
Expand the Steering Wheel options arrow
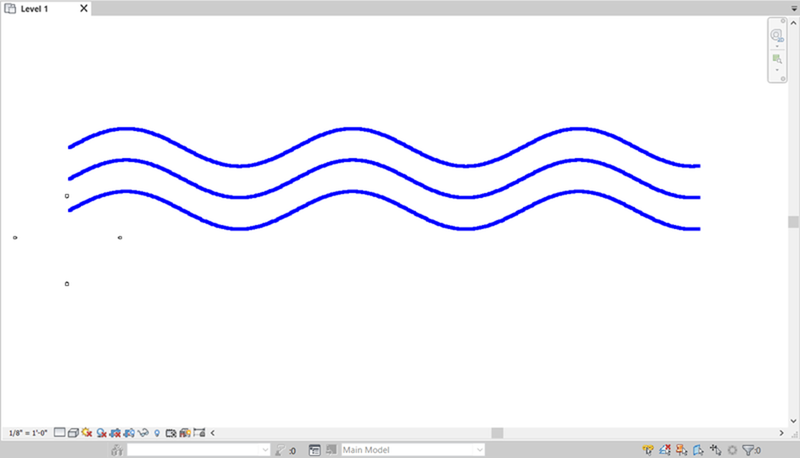coord(777,46)
